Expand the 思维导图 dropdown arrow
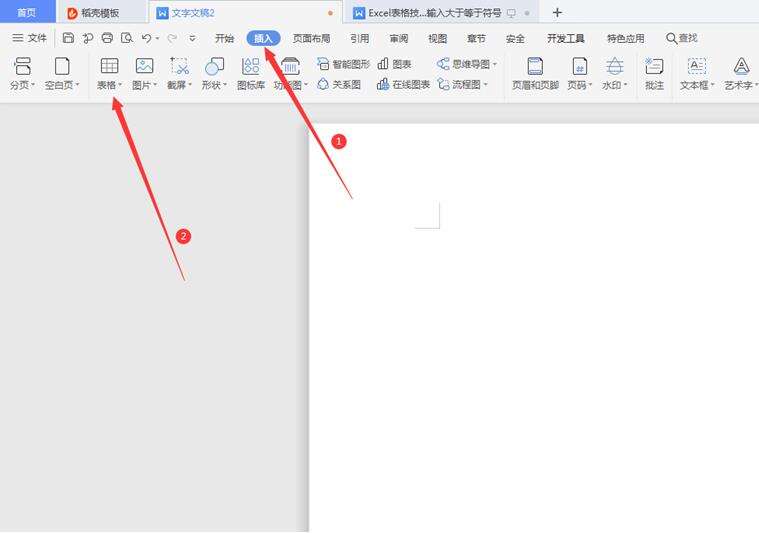759x533 pixels. point(495,64)
